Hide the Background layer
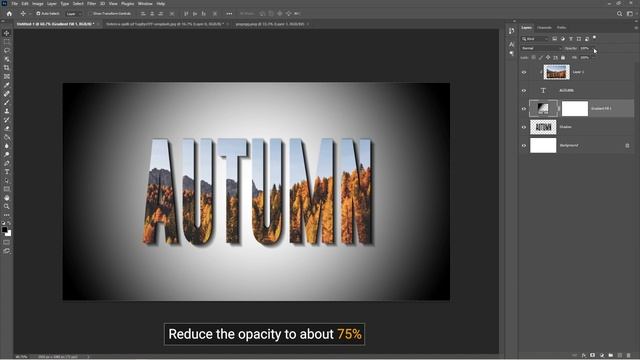 pyautogui.click(x=524, y=146)
